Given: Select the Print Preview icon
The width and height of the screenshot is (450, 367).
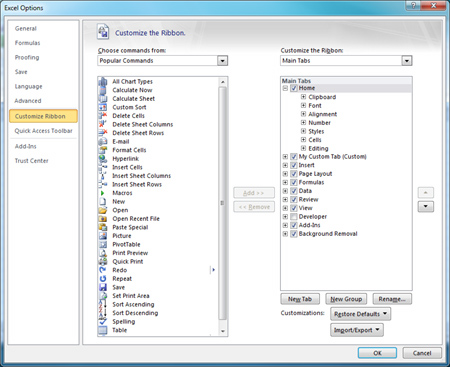Looking at the screenshot, I should (x=103, y=253).
